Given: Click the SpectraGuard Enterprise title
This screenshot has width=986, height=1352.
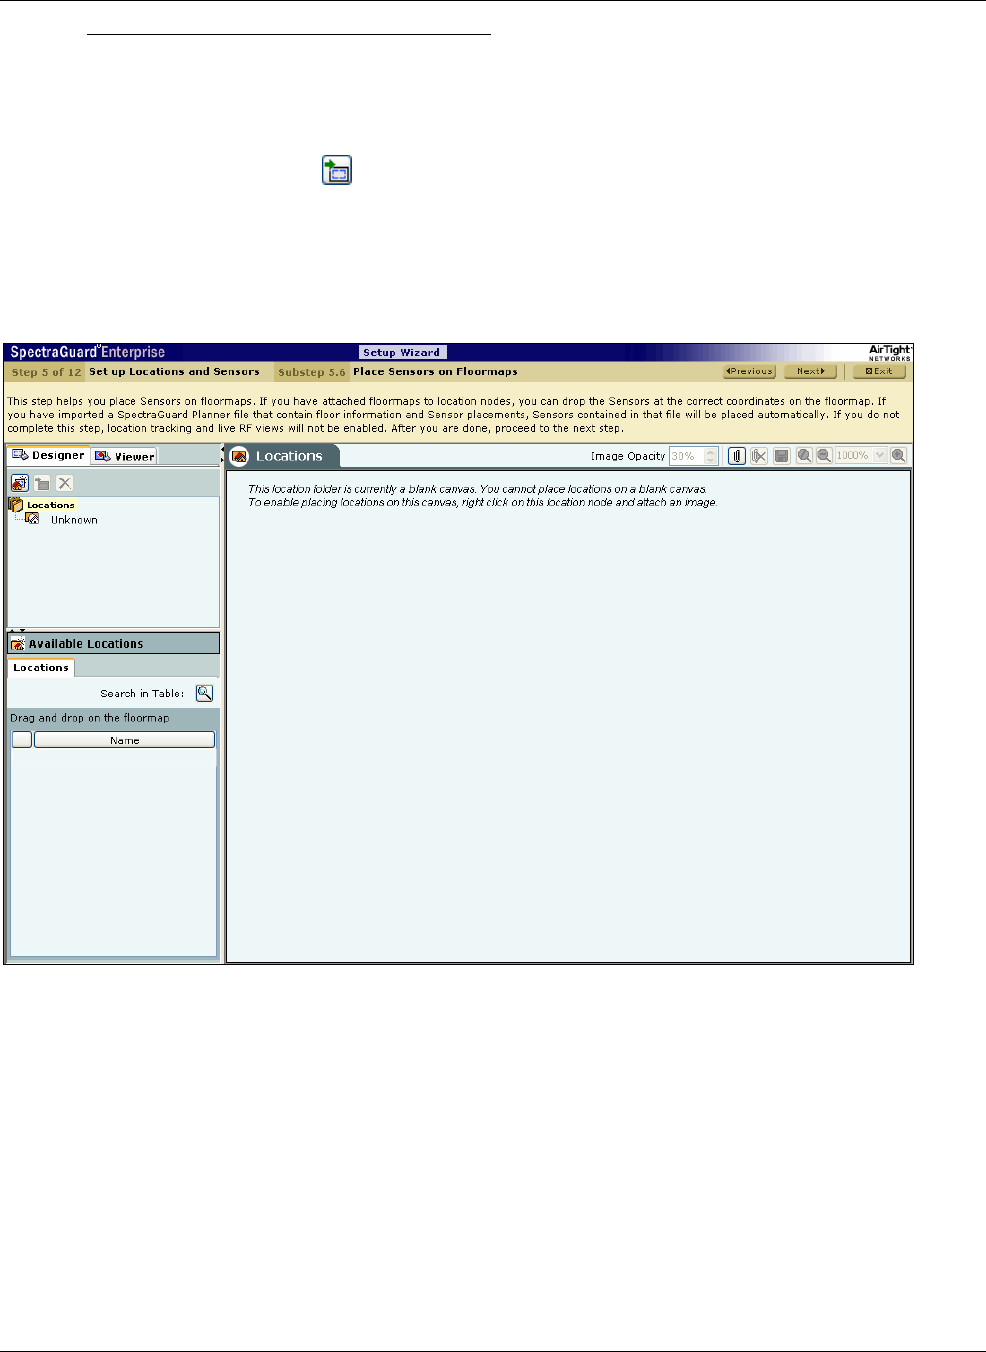Looking at the screenshot, I should click(x=87, y=352).
